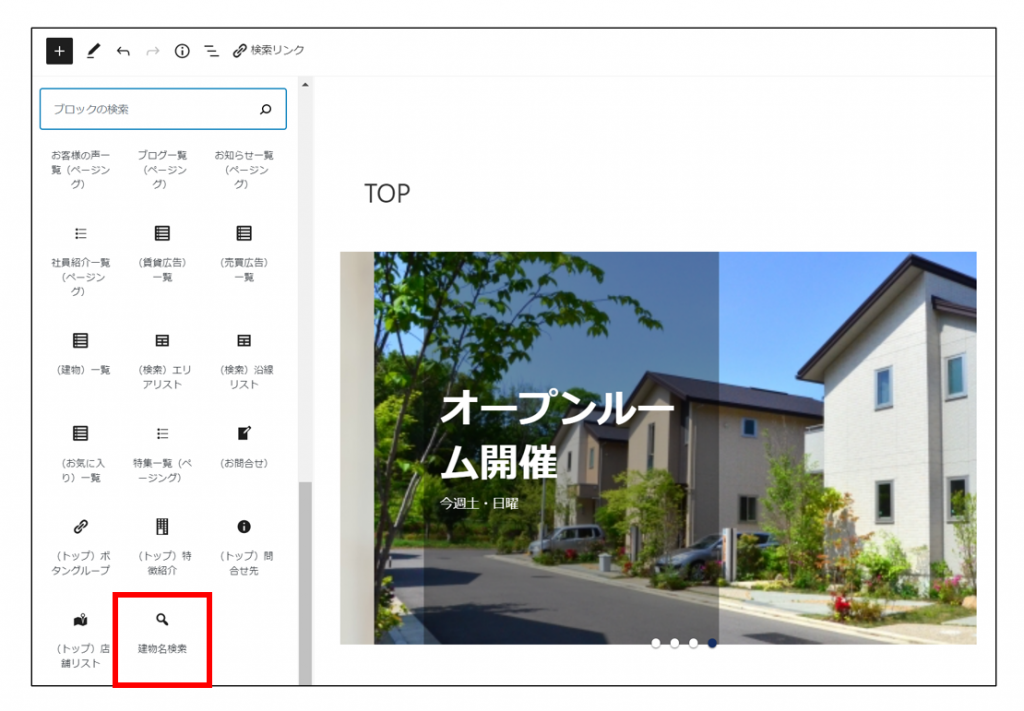The width and height of the screenshot is (1024, 711).
Task: Click the undo arrow in toolbar
Action: [123, 51]
